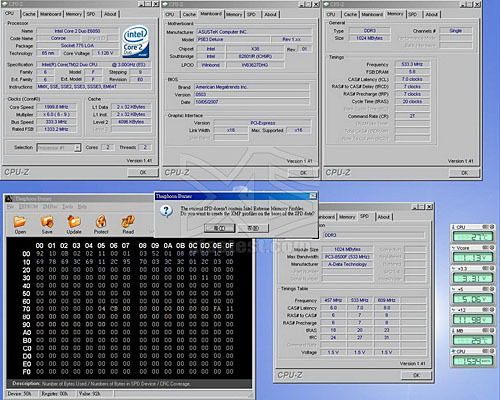Click OK in the Mainboard CPU-Z window
500x400 pixels.
click(303, 173)
